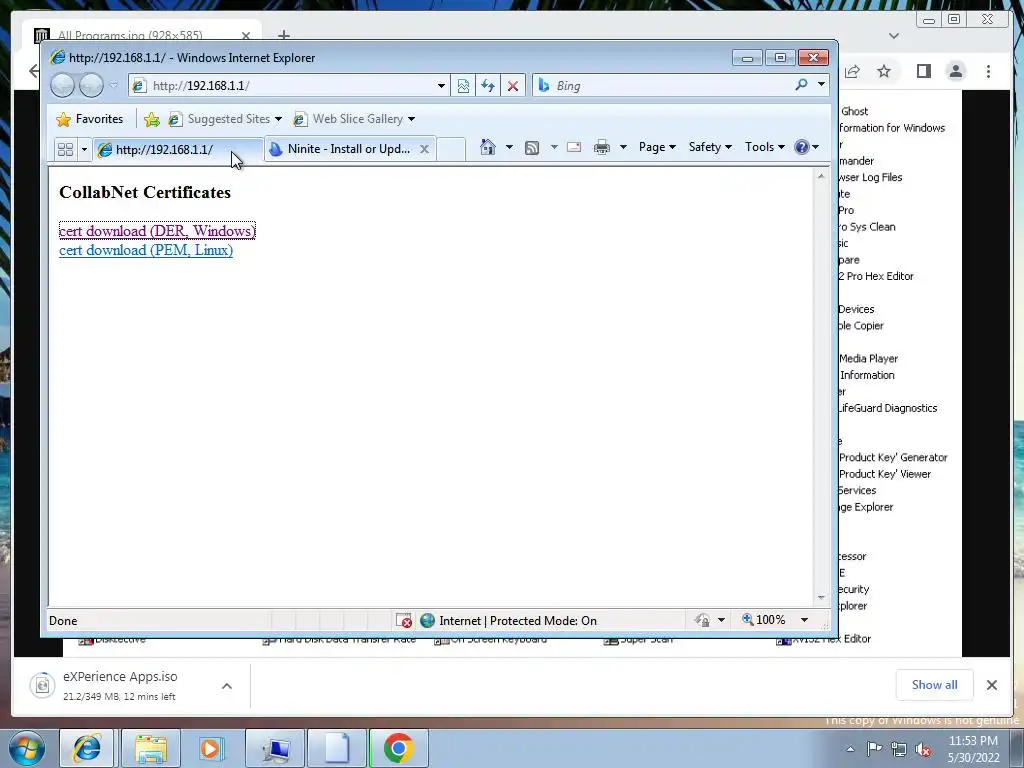Image resolution: width=1024 pixels, height=768 pixels.
Task: Click the Read Mail icon
Action: (574, 147)
